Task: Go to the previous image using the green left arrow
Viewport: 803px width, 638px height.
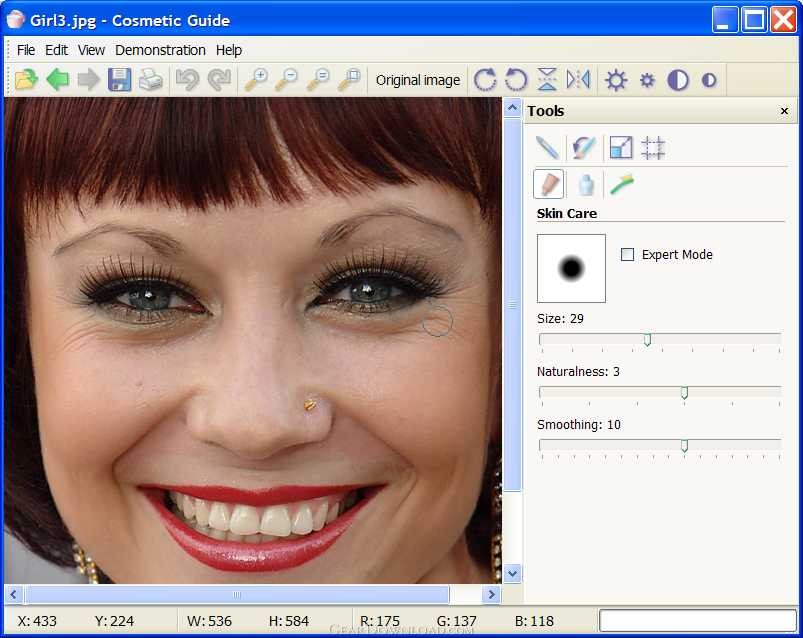Action: pyautogui.click(x=57, y=79)
